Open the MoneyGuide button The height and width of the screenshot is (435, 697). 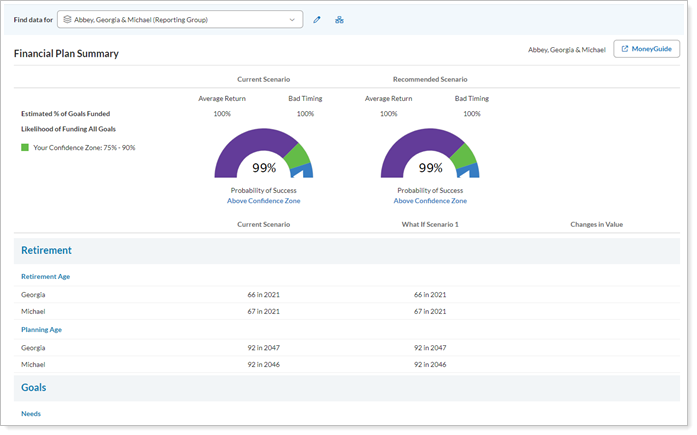click(646, 49)
